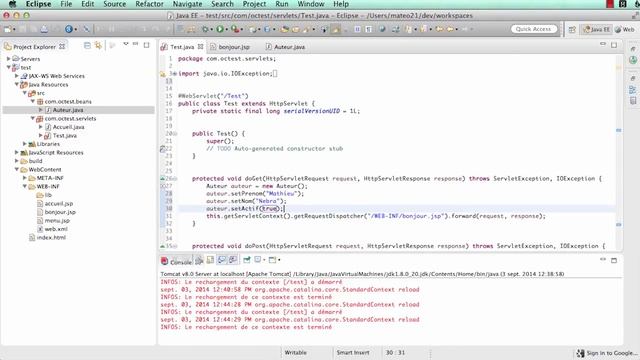Minimize the editor area
640x360 pixels.
pyautogui.click(x=603, y=44)
